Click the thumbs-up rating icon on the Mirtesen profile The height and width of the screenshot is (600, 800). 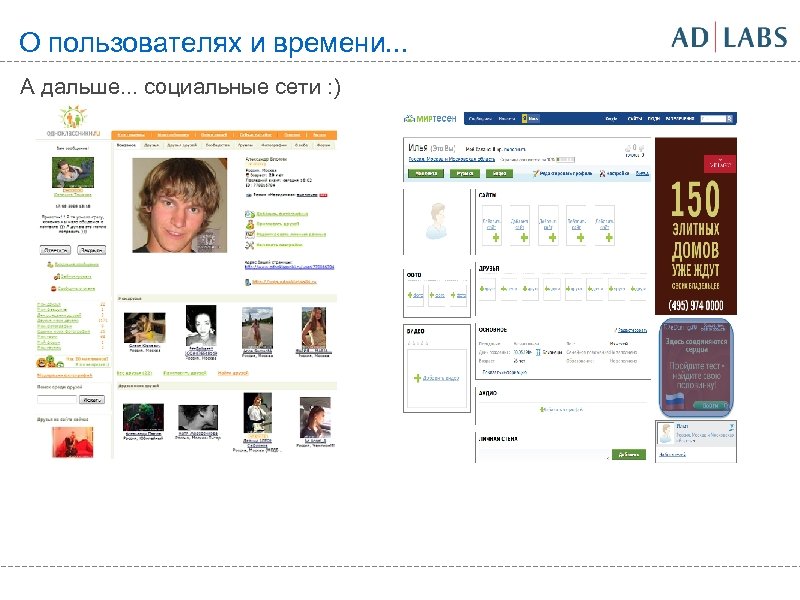coord(628,148)
